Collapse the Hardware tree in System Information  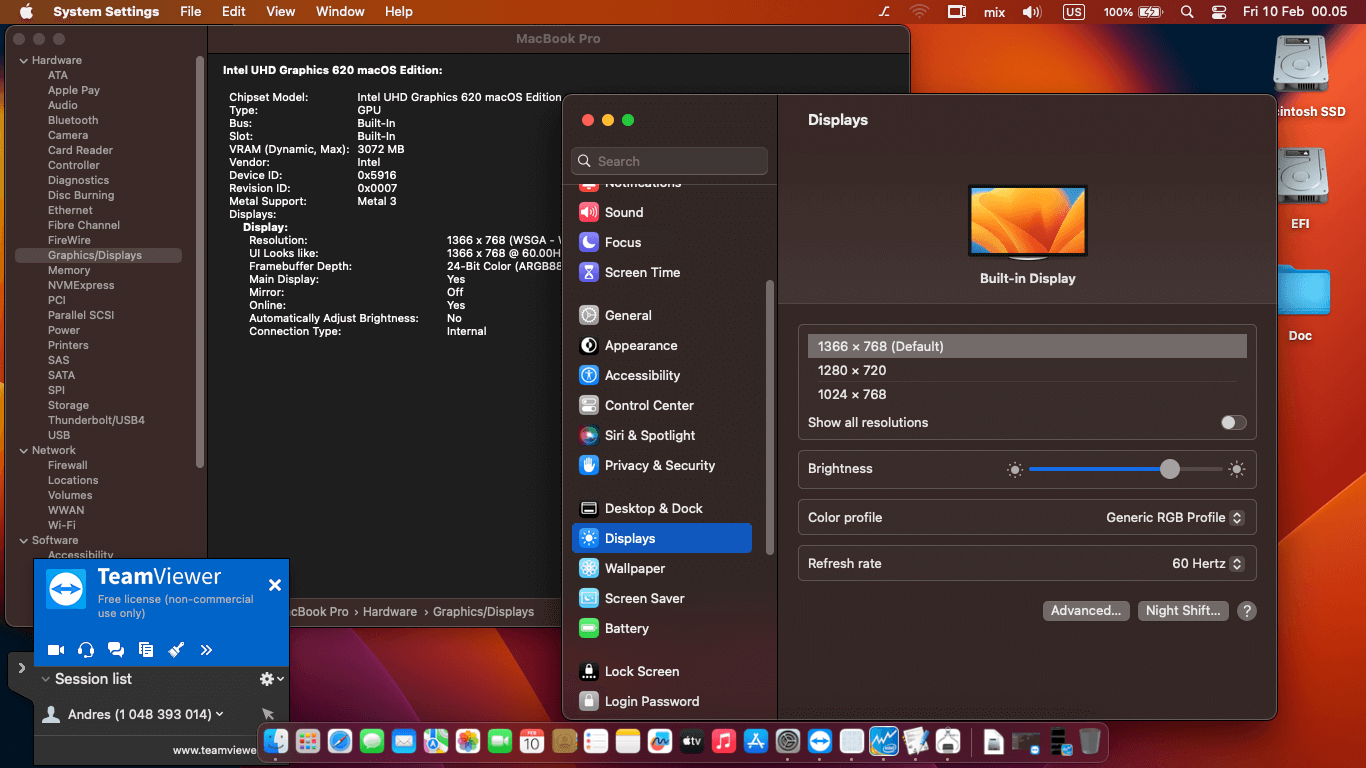[x=23, y=60]
